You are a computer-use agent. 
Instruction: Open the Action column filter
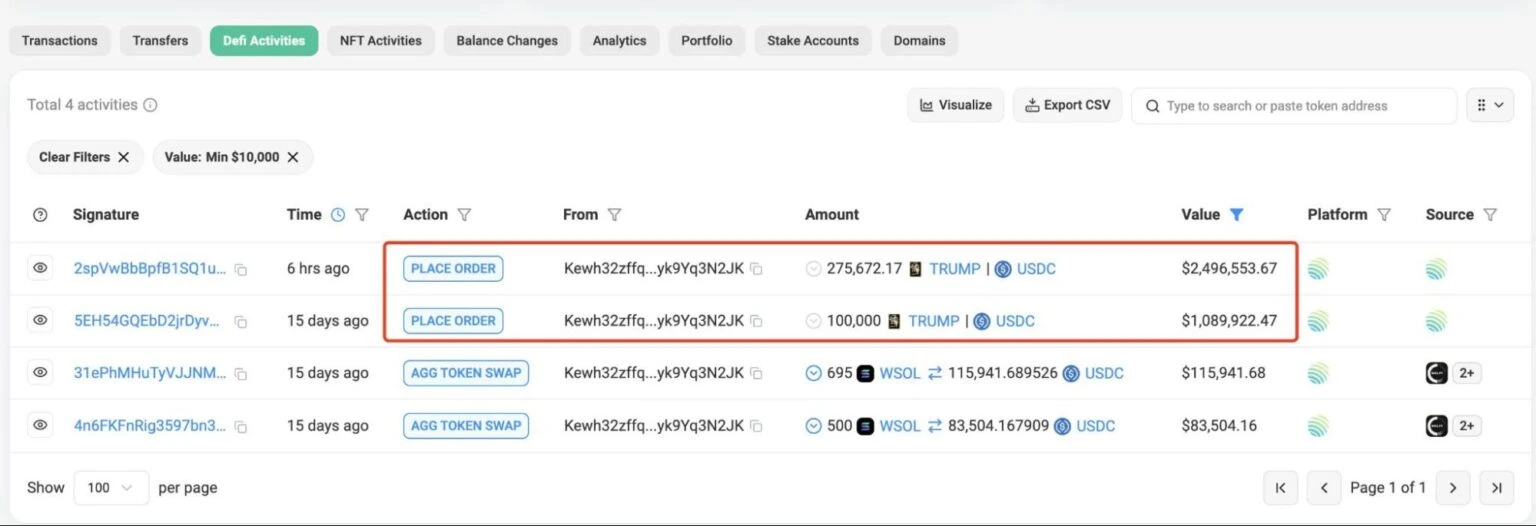[x=464, y=215]
